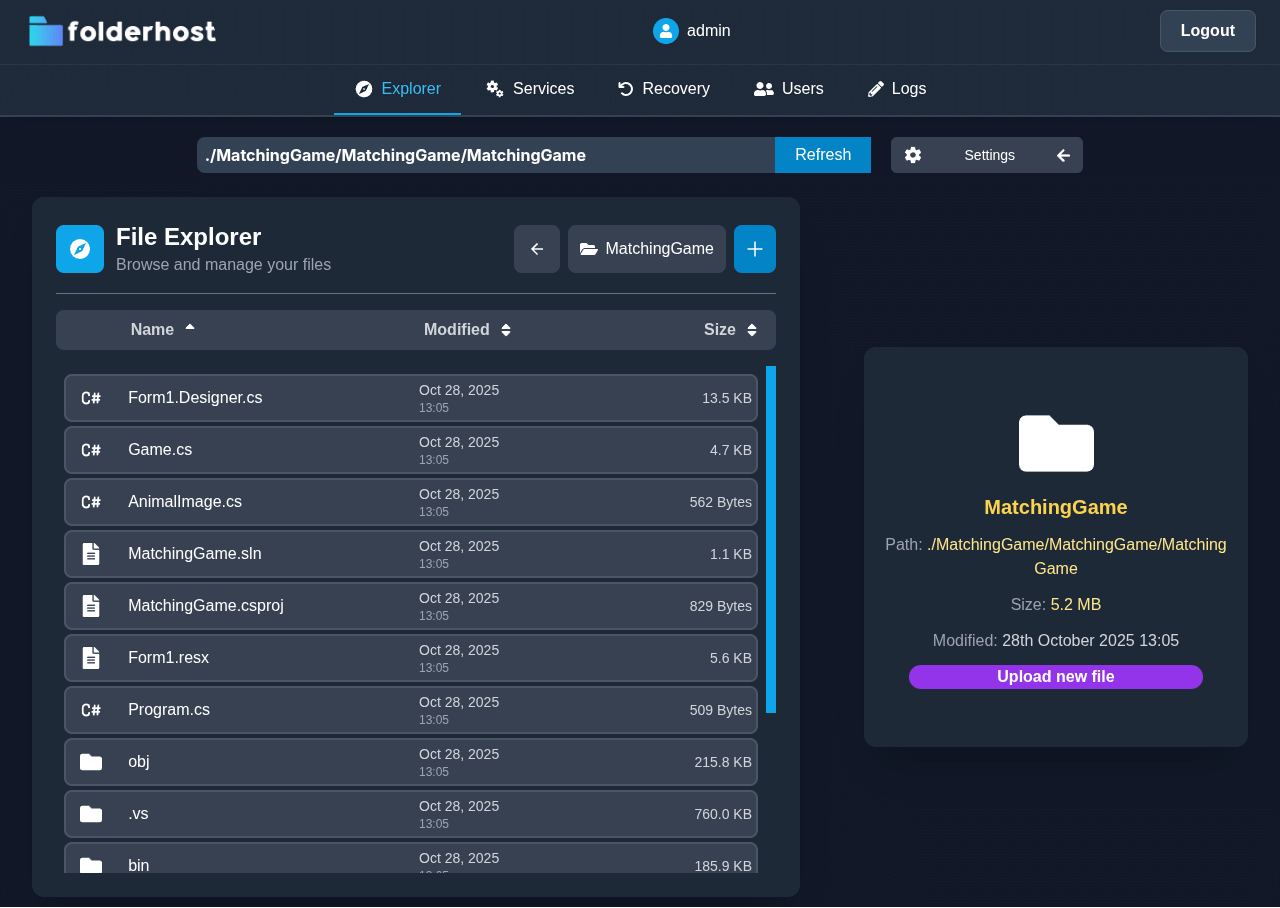Screen dimensions: 1280x908
Task: Click Upload new file button
Action: (x=1055, y=677)
